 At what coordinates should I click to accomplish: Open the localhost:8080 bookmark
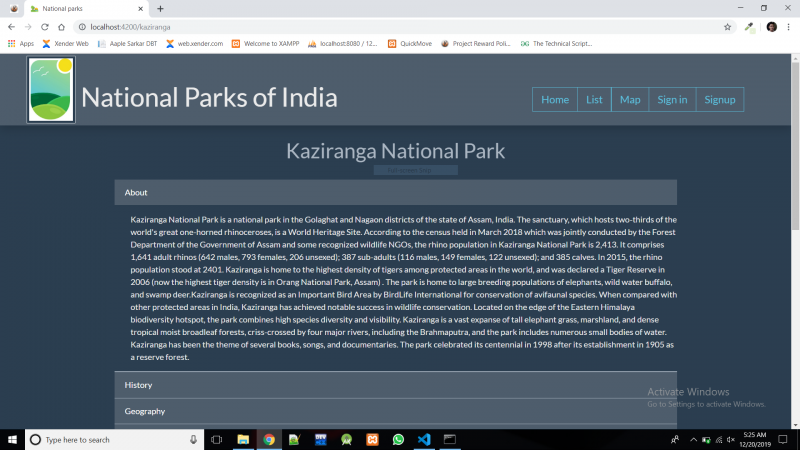342,44
